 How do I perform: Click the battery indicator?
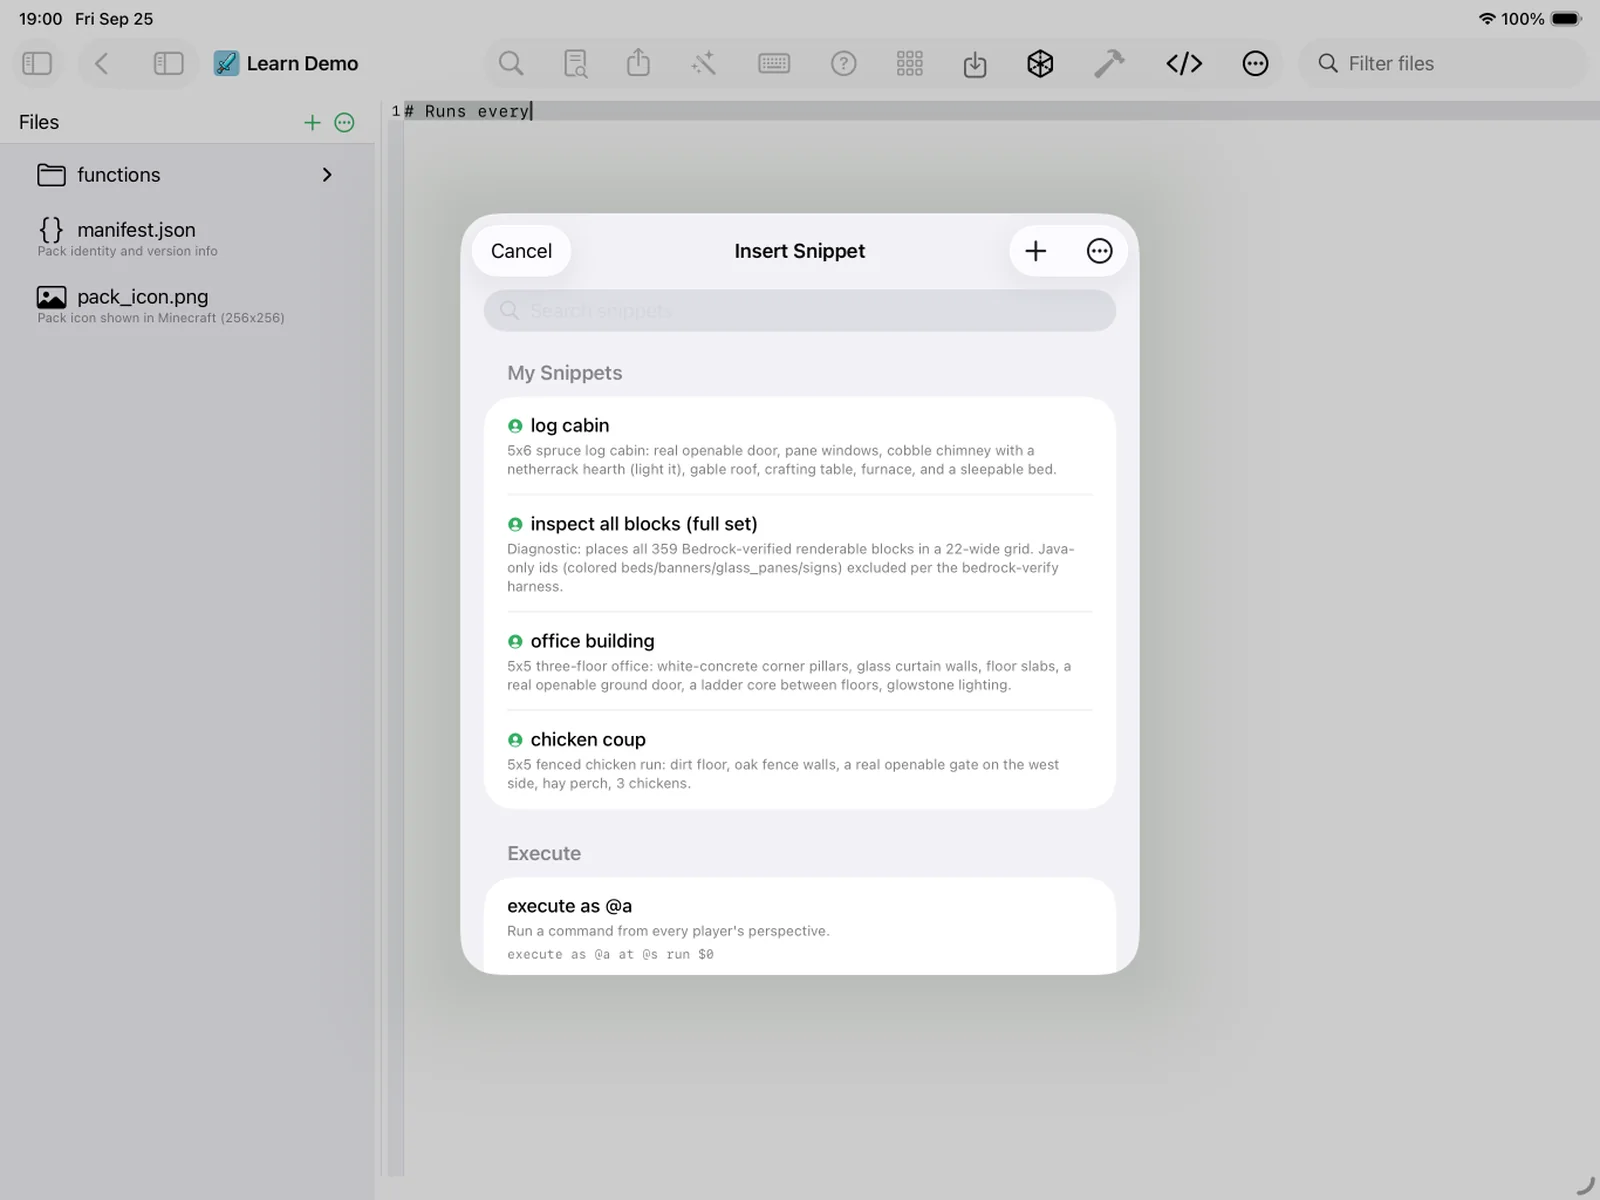click(1567, 19)
